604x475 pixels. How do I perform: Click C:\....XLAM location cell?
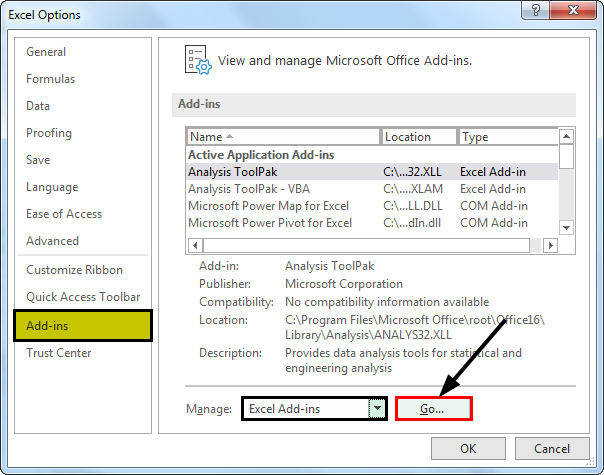413,189
